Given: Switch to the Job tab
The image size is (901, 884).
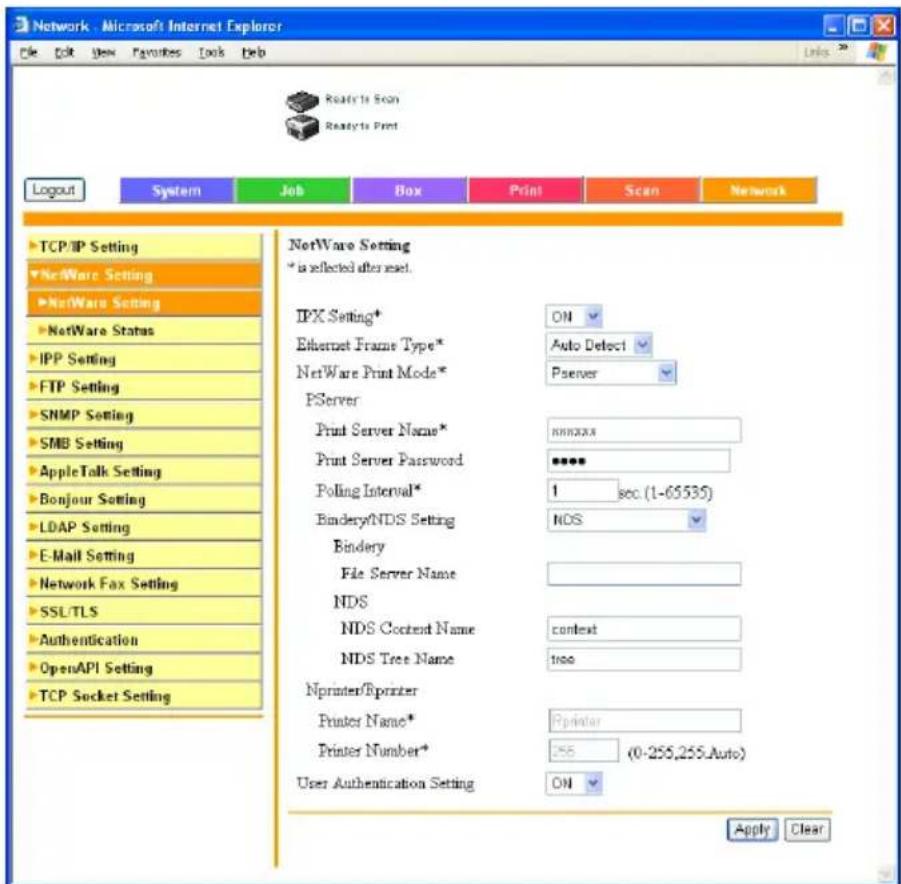Looking at the screenshot, I should 292,190.
